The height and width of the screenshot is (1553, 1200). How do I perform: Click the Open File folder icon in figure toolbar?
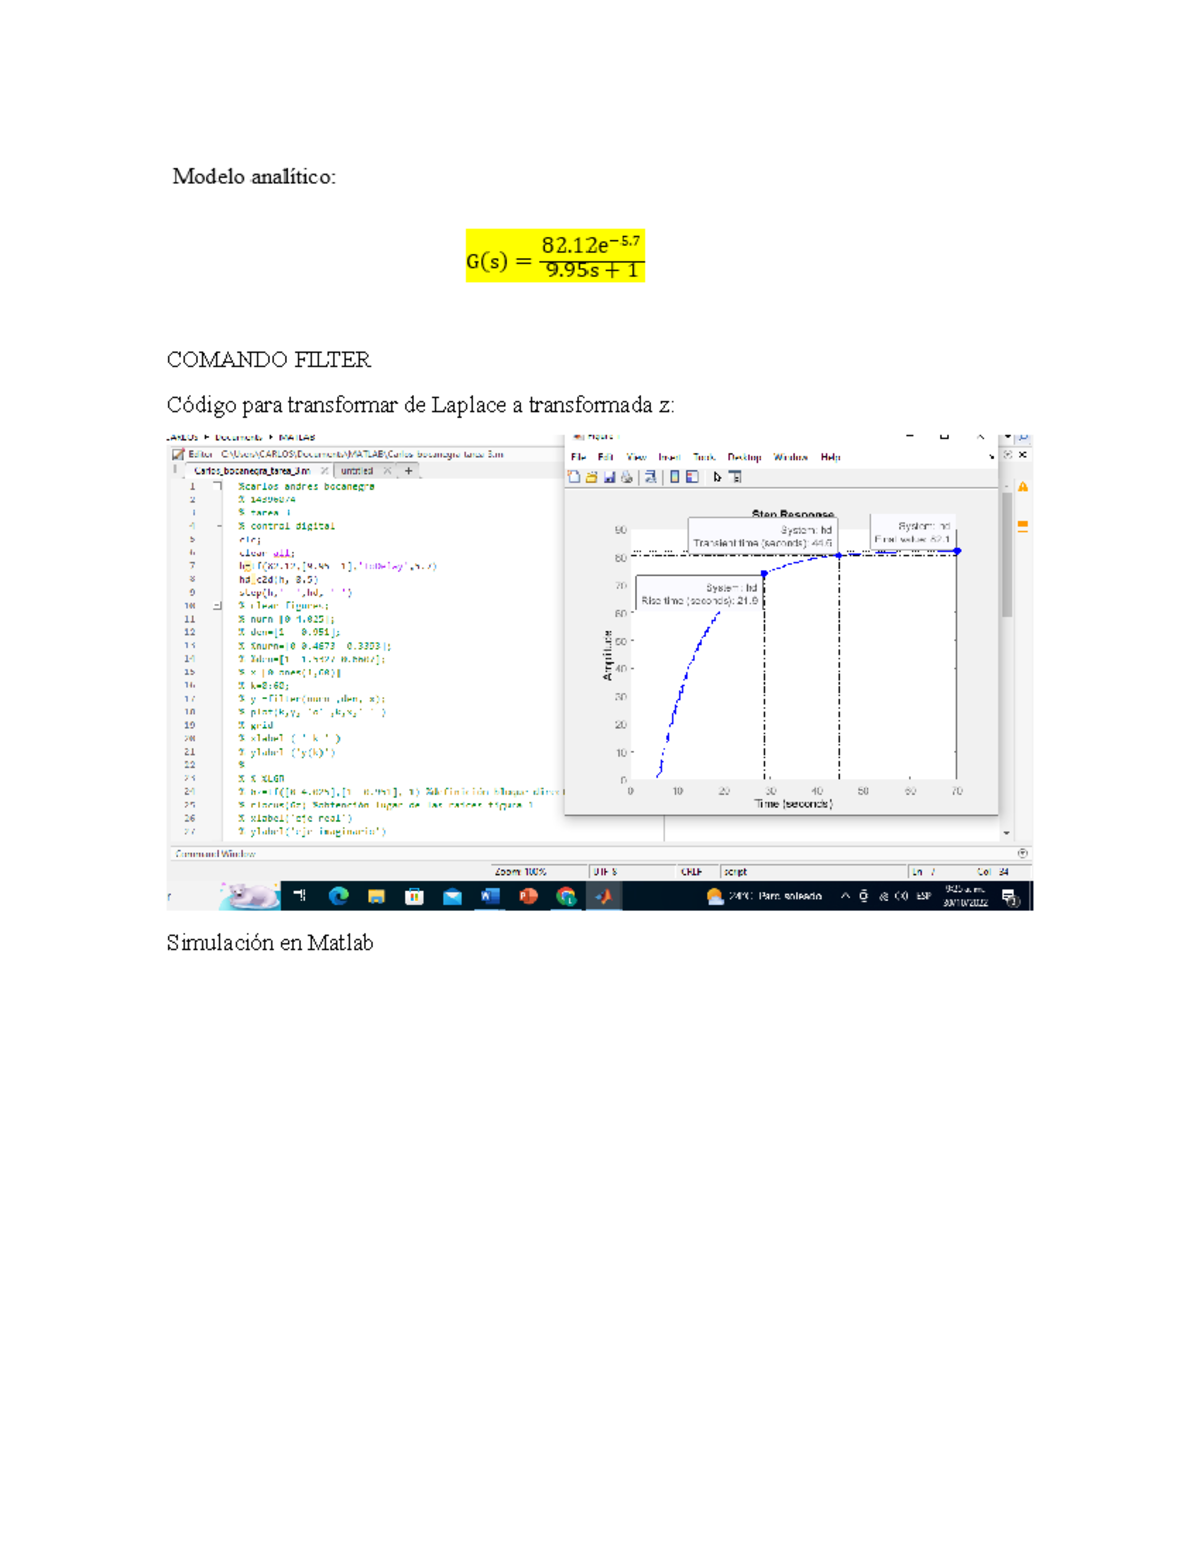[x=591, y=478]
